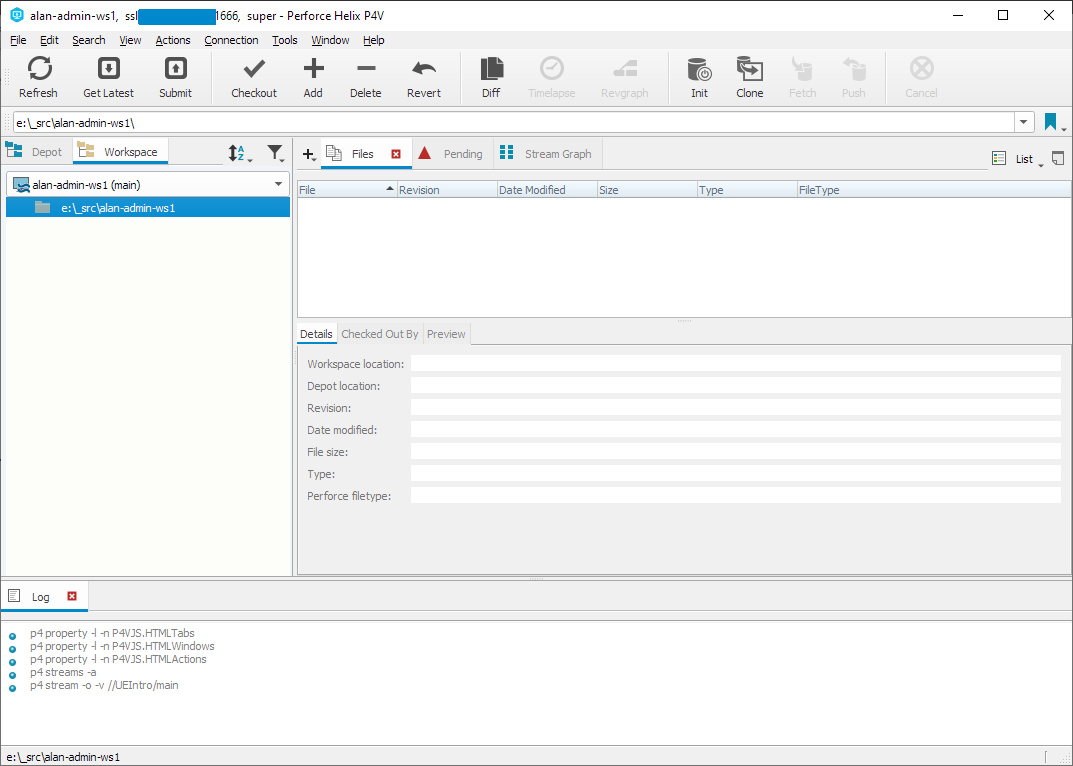Open the Actions menu
This screenshot has height=766, width=1073.
(x=172, y=40)
